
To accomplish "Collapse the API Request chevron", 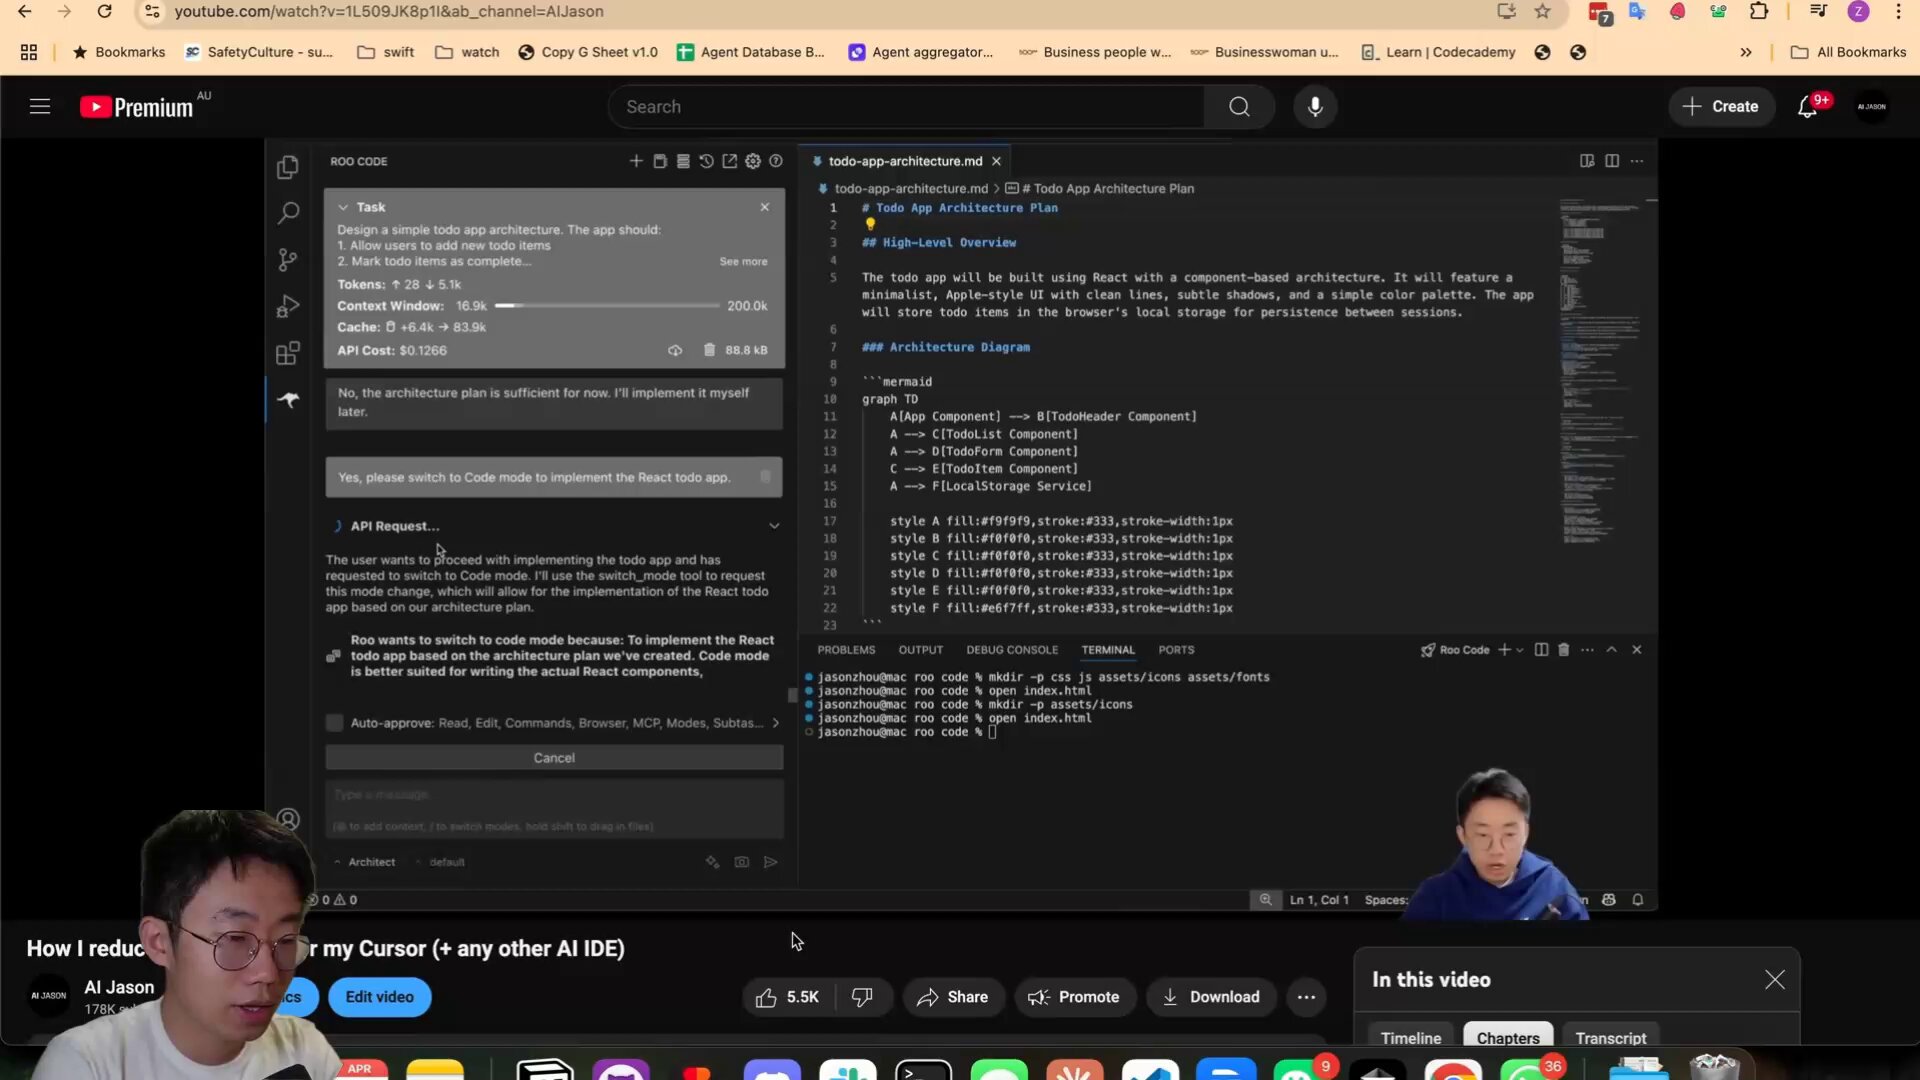I will pos(774,526).
